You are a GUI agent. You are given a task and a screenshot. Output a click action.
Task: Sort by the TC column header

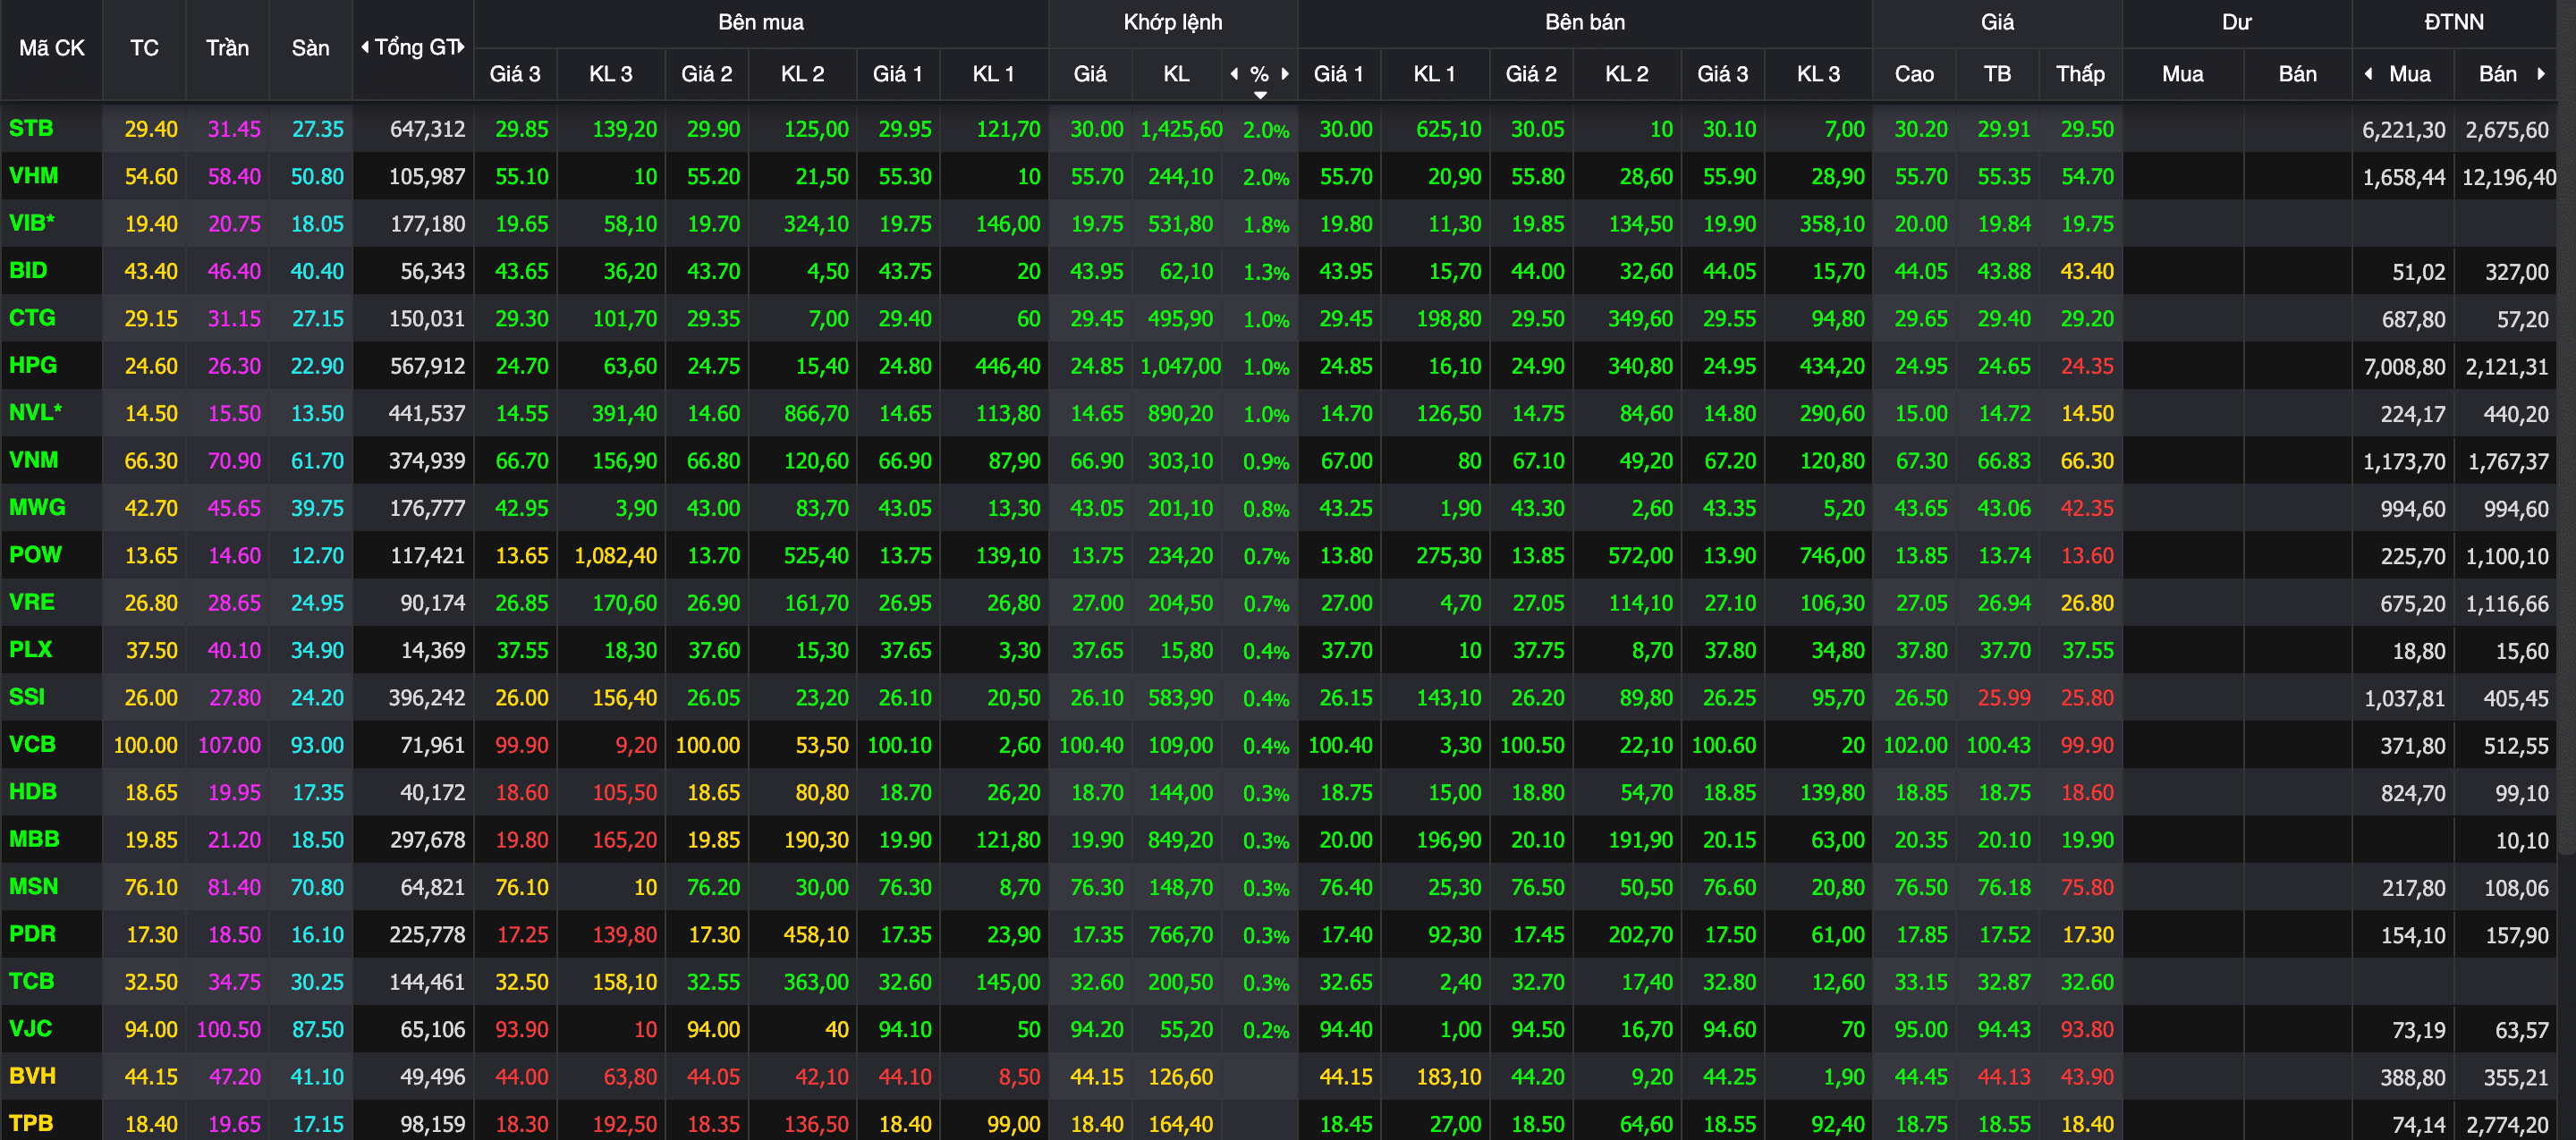pyautogui.click(x=144, y=48)
